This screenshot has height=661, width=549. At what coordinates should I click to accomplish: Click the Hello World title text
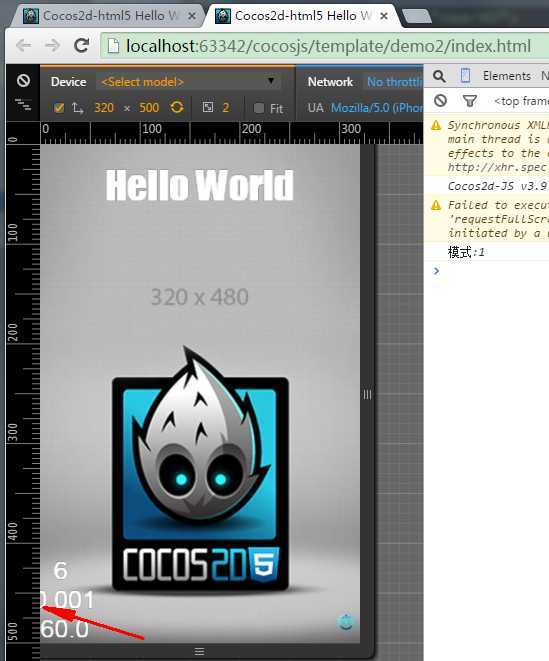[x=199, y=185]
